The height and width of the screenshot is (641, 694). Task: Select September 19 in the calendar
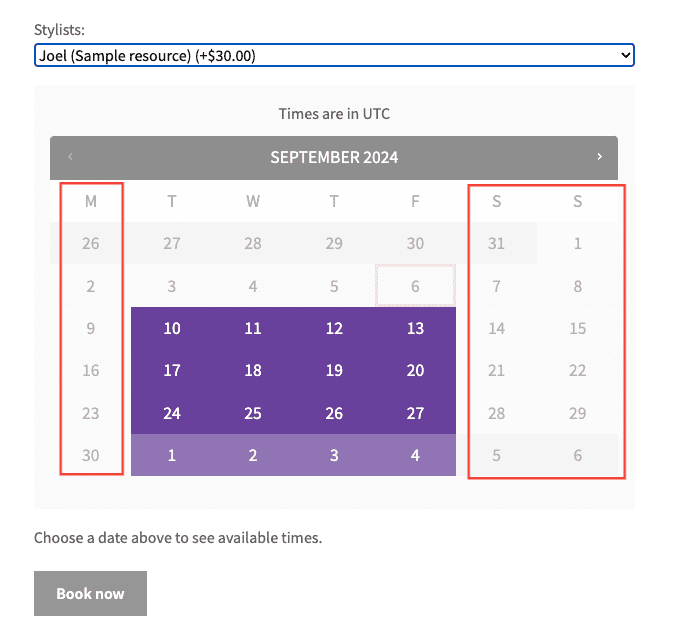334,370
